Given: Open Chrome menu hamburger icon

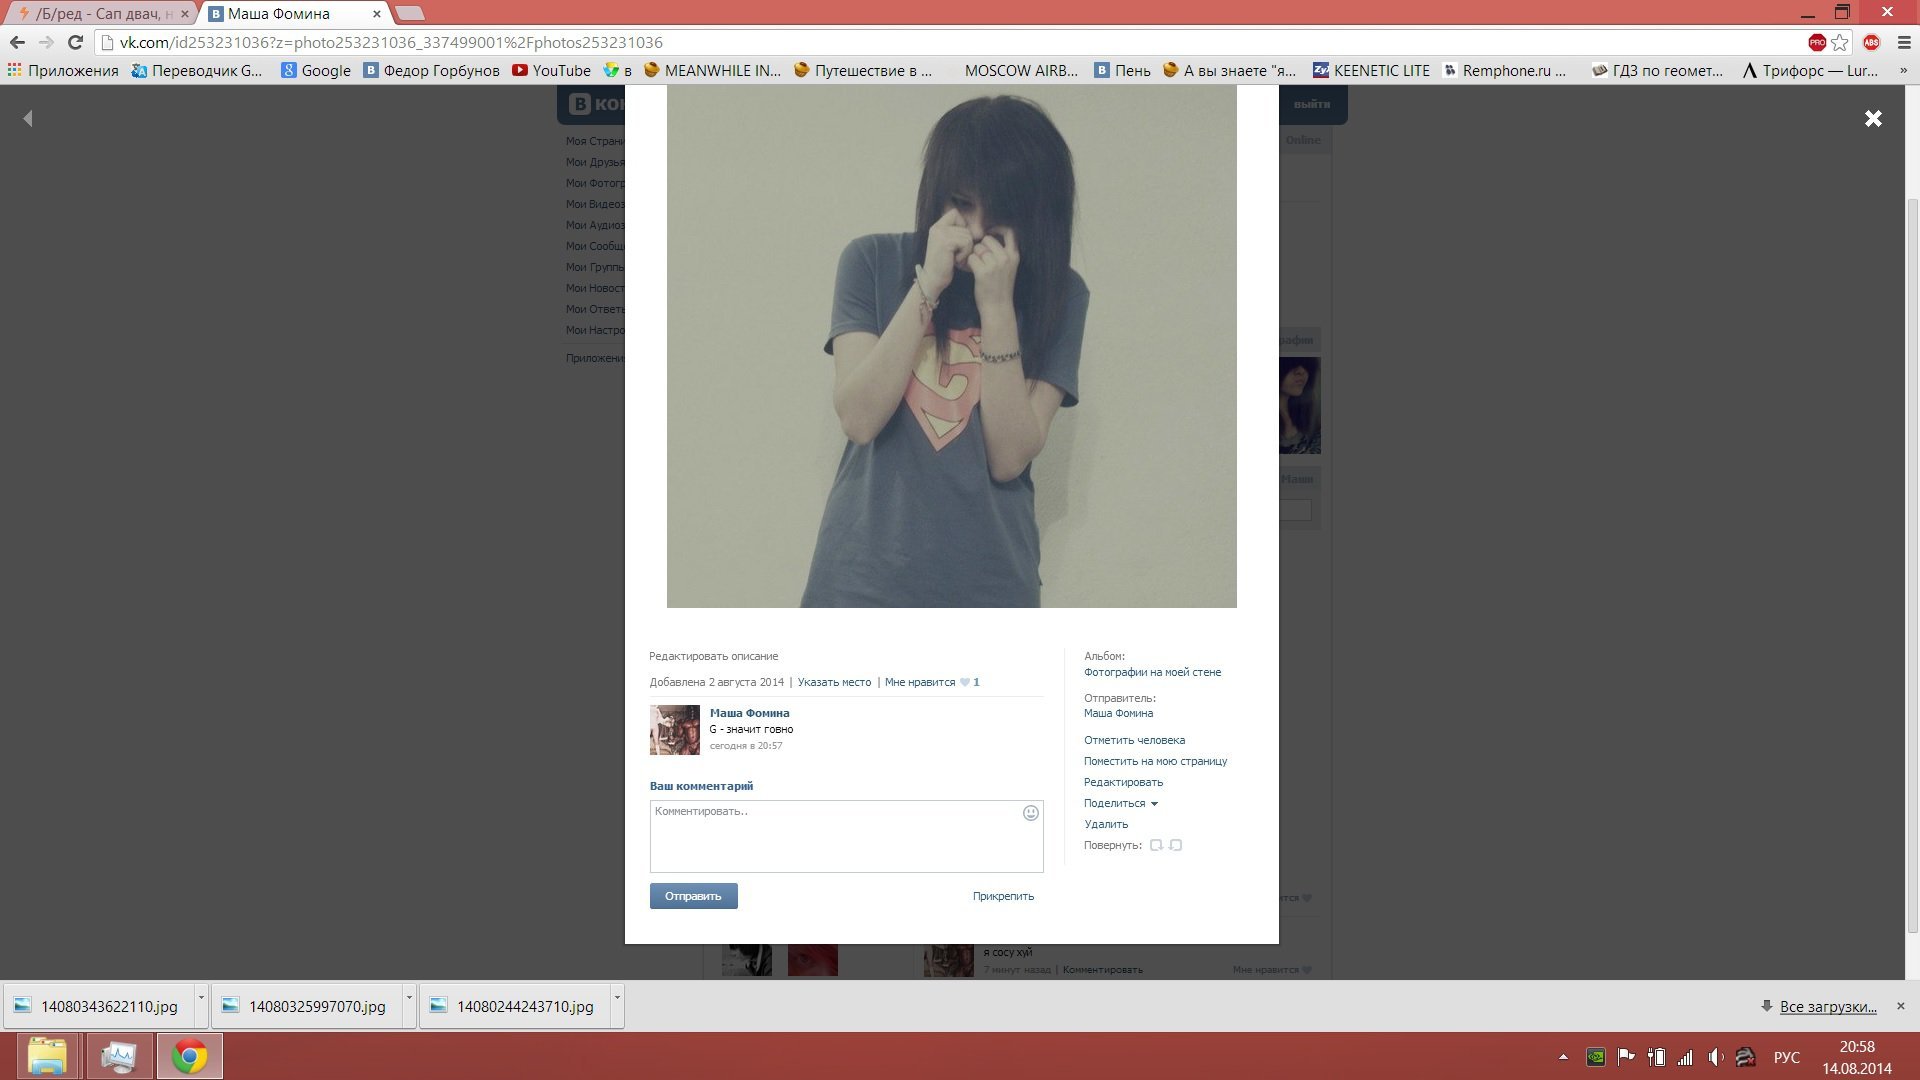Looking at the screenshot, I should tap(1904, 42).
